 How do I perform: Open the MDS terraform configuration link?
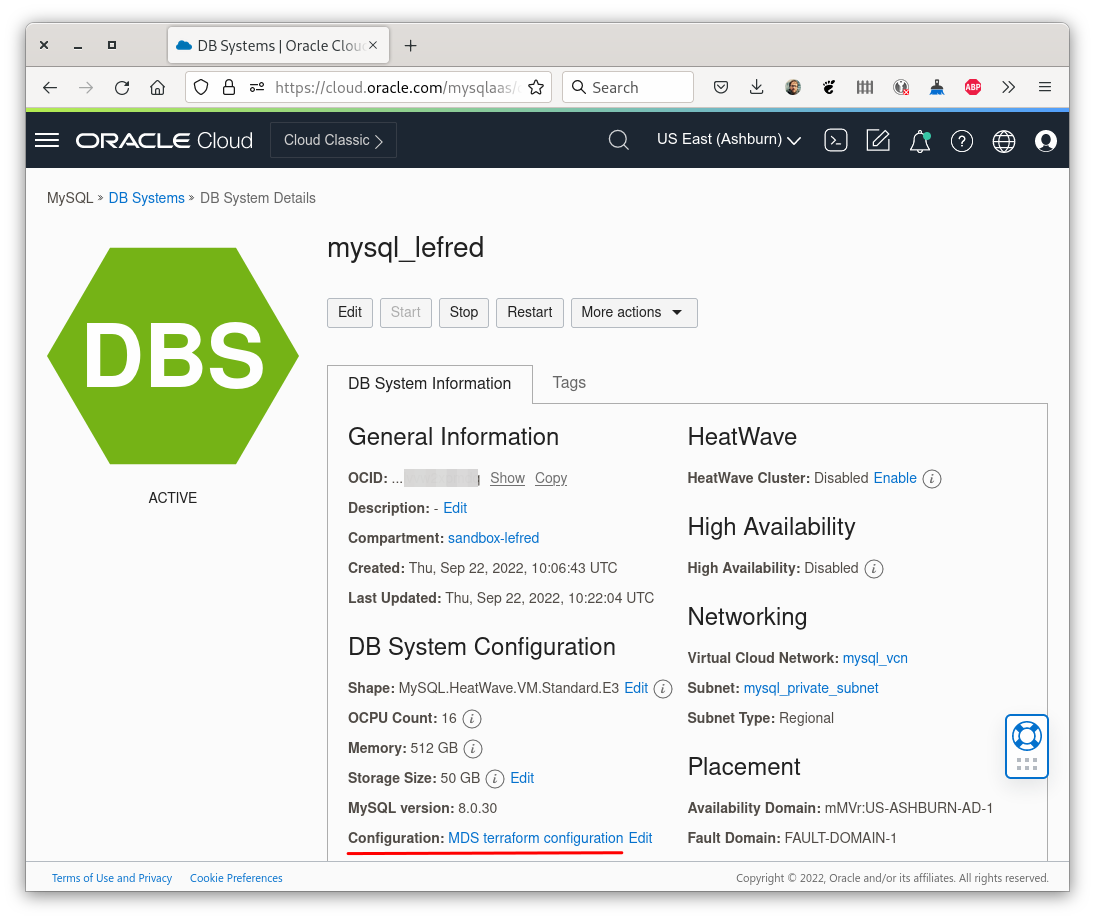(535, 838)
